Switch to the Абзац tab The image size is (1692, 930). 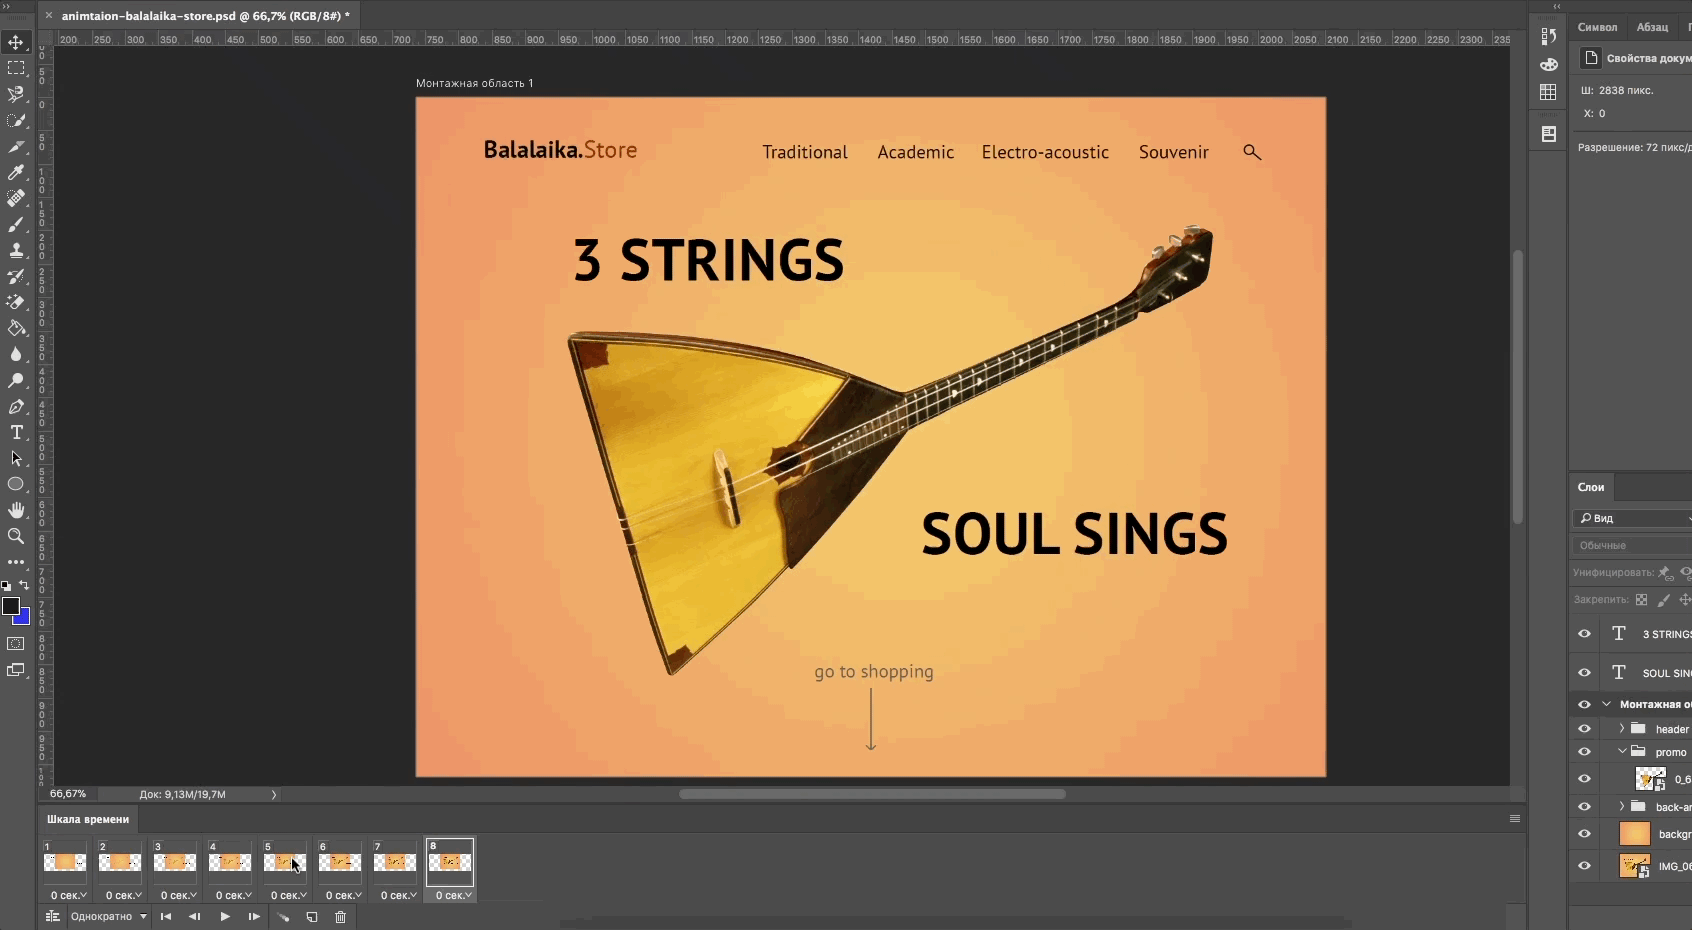1652,27
